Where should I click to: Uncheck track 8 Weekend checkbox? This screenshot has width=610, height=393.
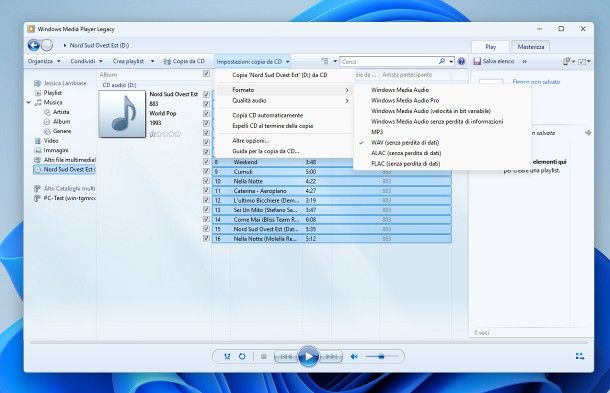point(206,162)
